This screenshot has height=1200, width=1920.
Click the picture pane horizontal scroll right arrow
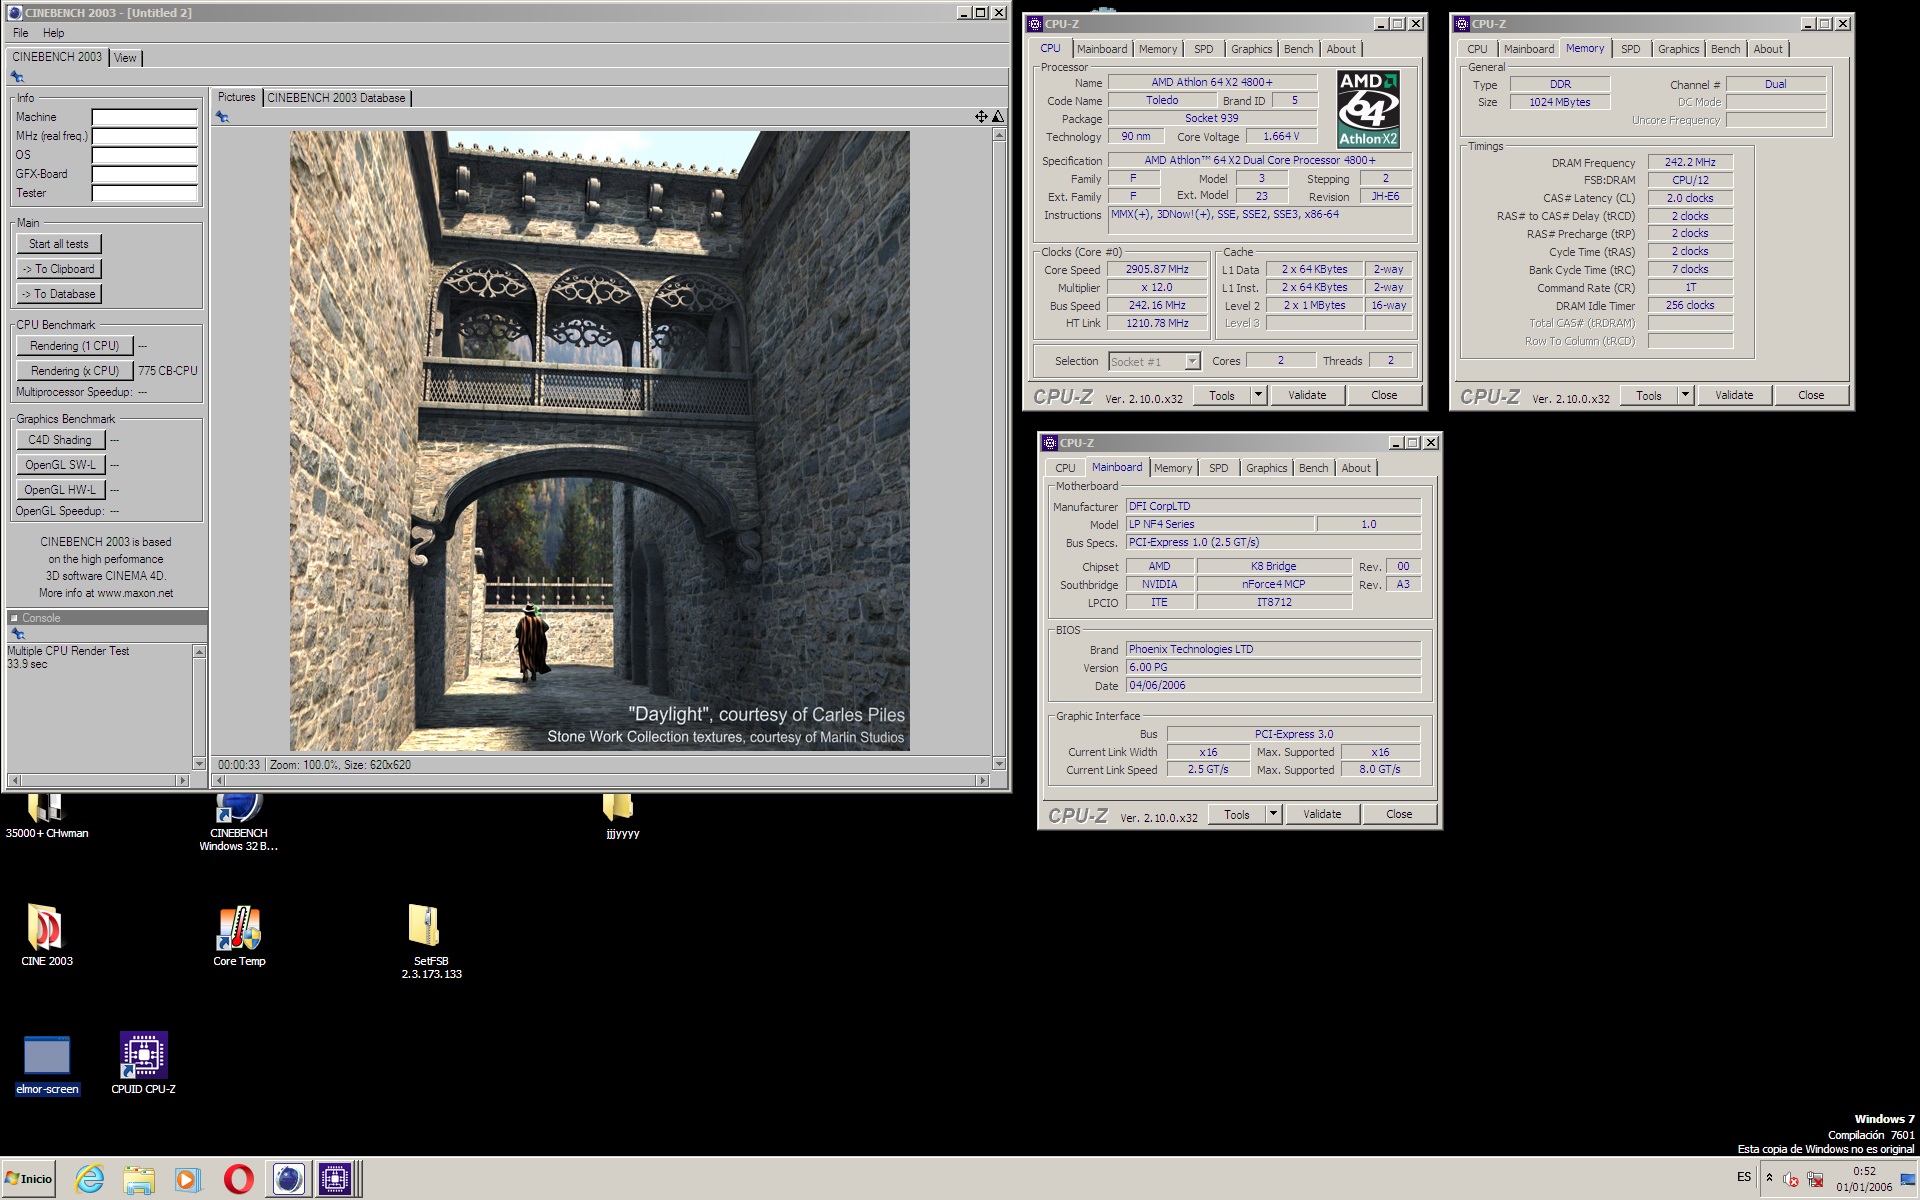click(x=982, y=780)
